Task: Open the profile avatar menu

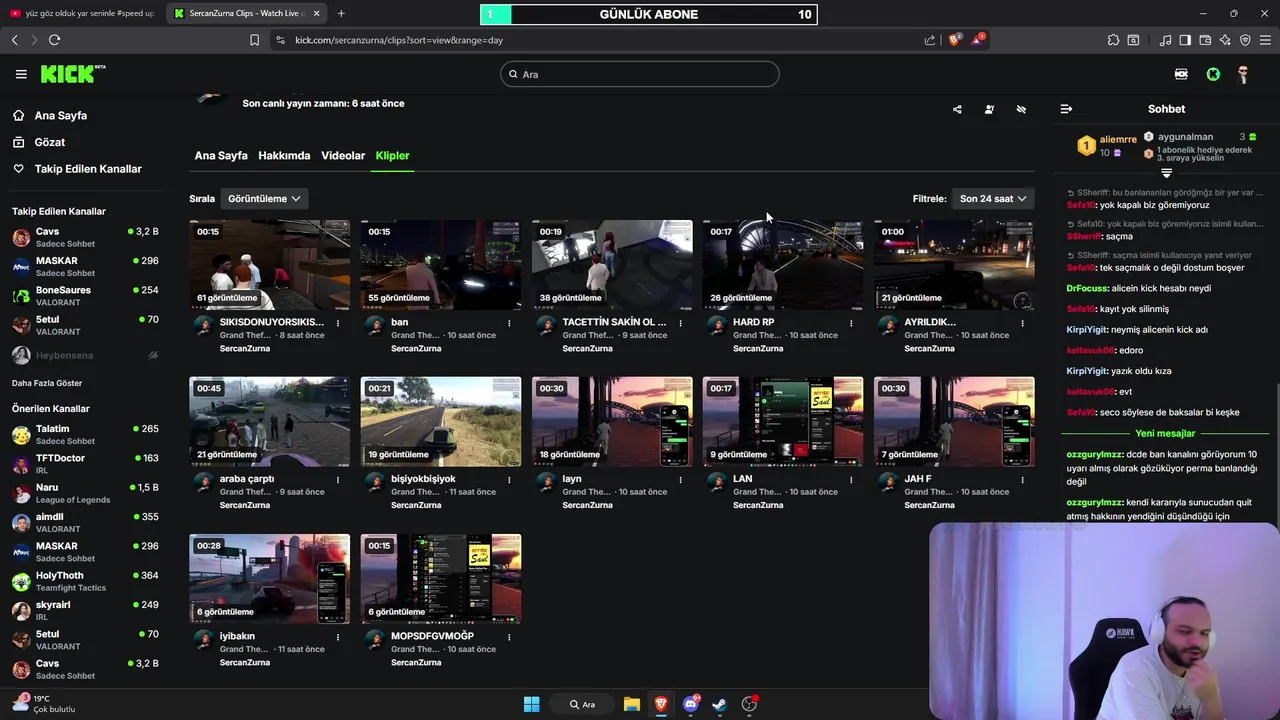Action: [x=1243, y=74]
